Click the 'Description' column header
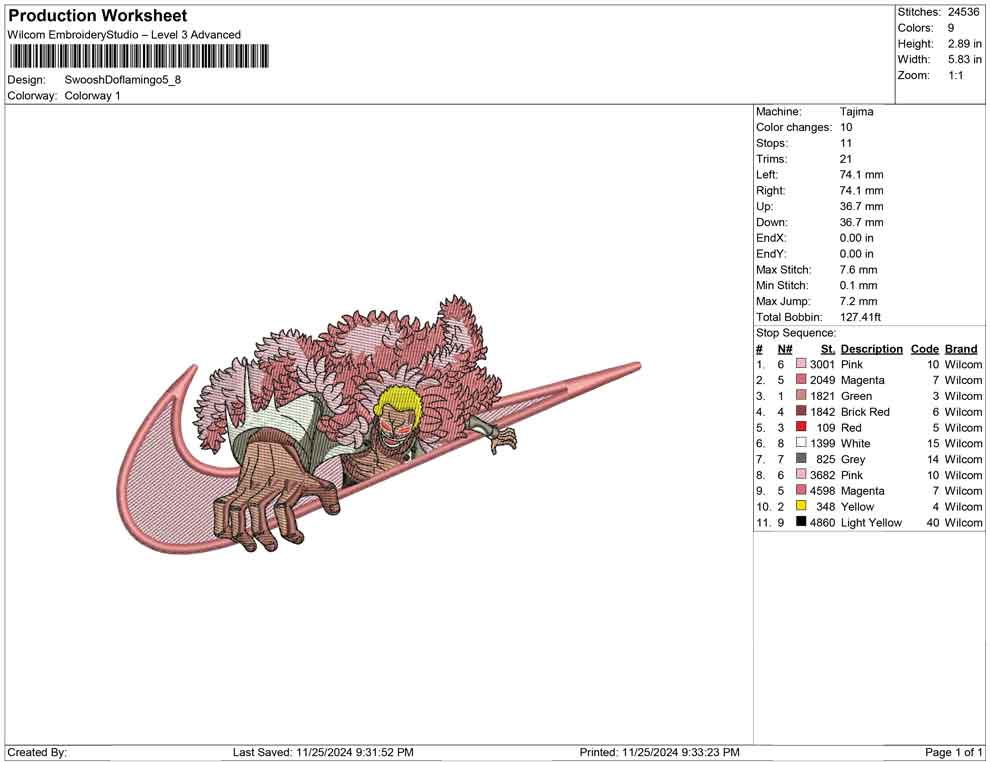 tap(871, 349)
